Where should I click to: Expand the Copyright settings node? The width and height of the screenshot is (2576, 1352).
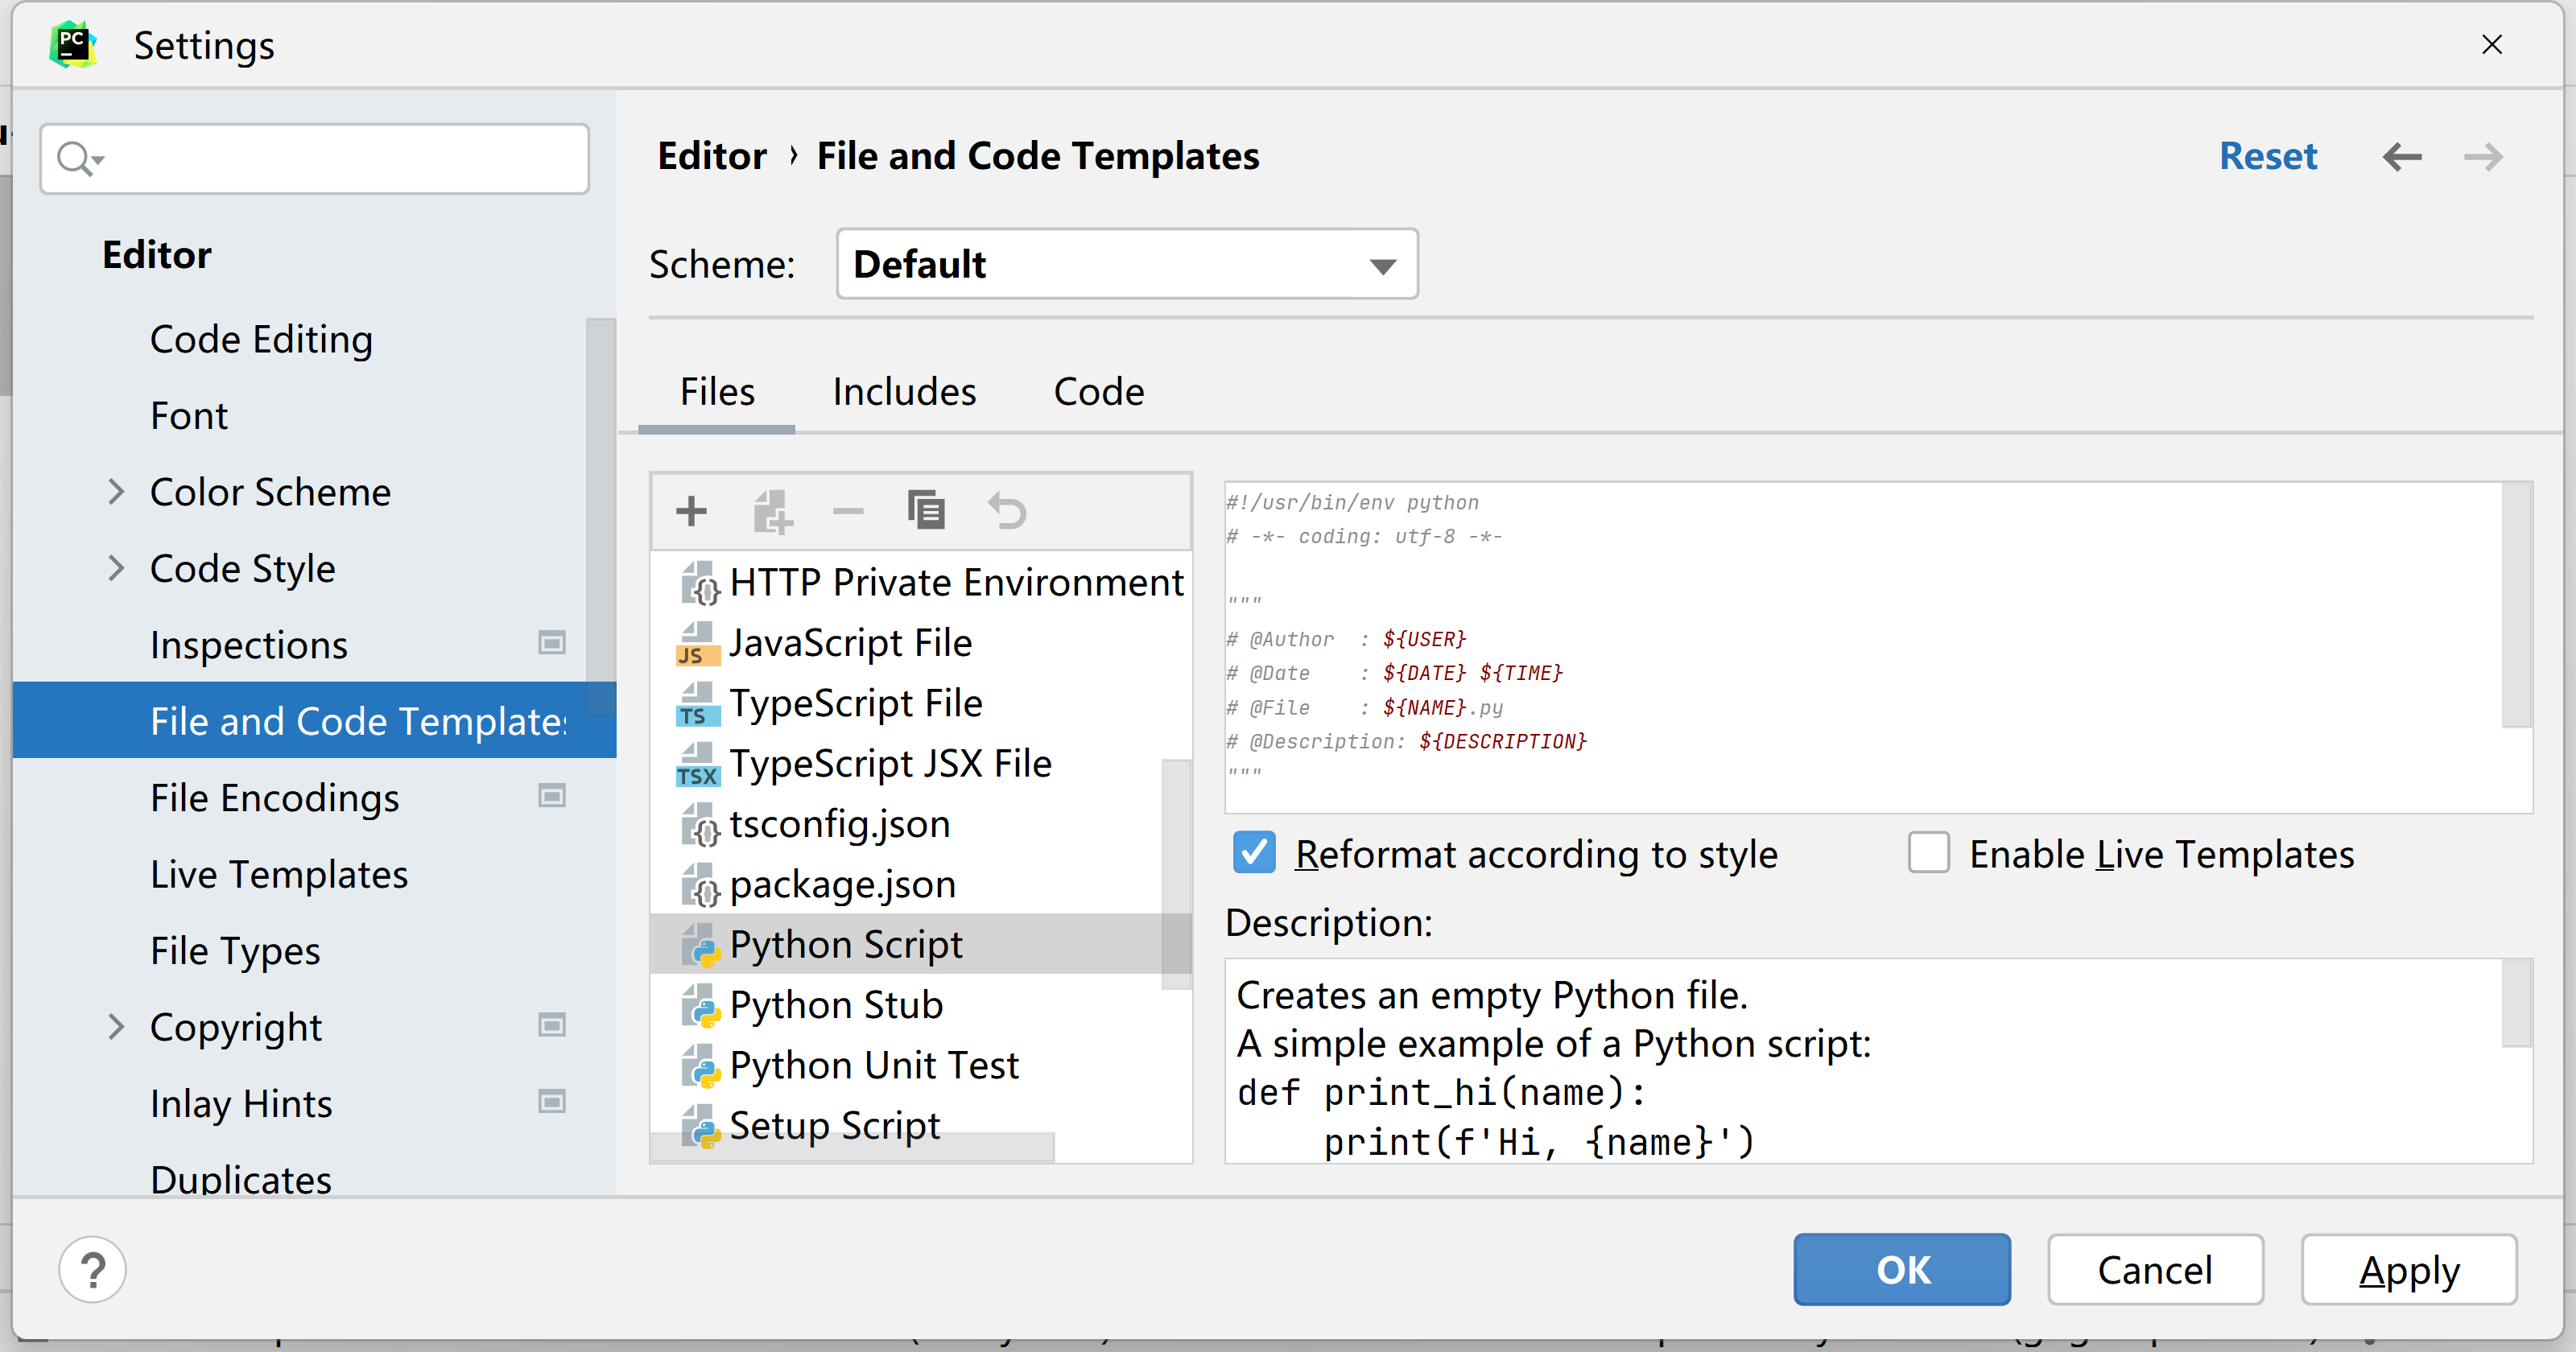pos(116,1027)
